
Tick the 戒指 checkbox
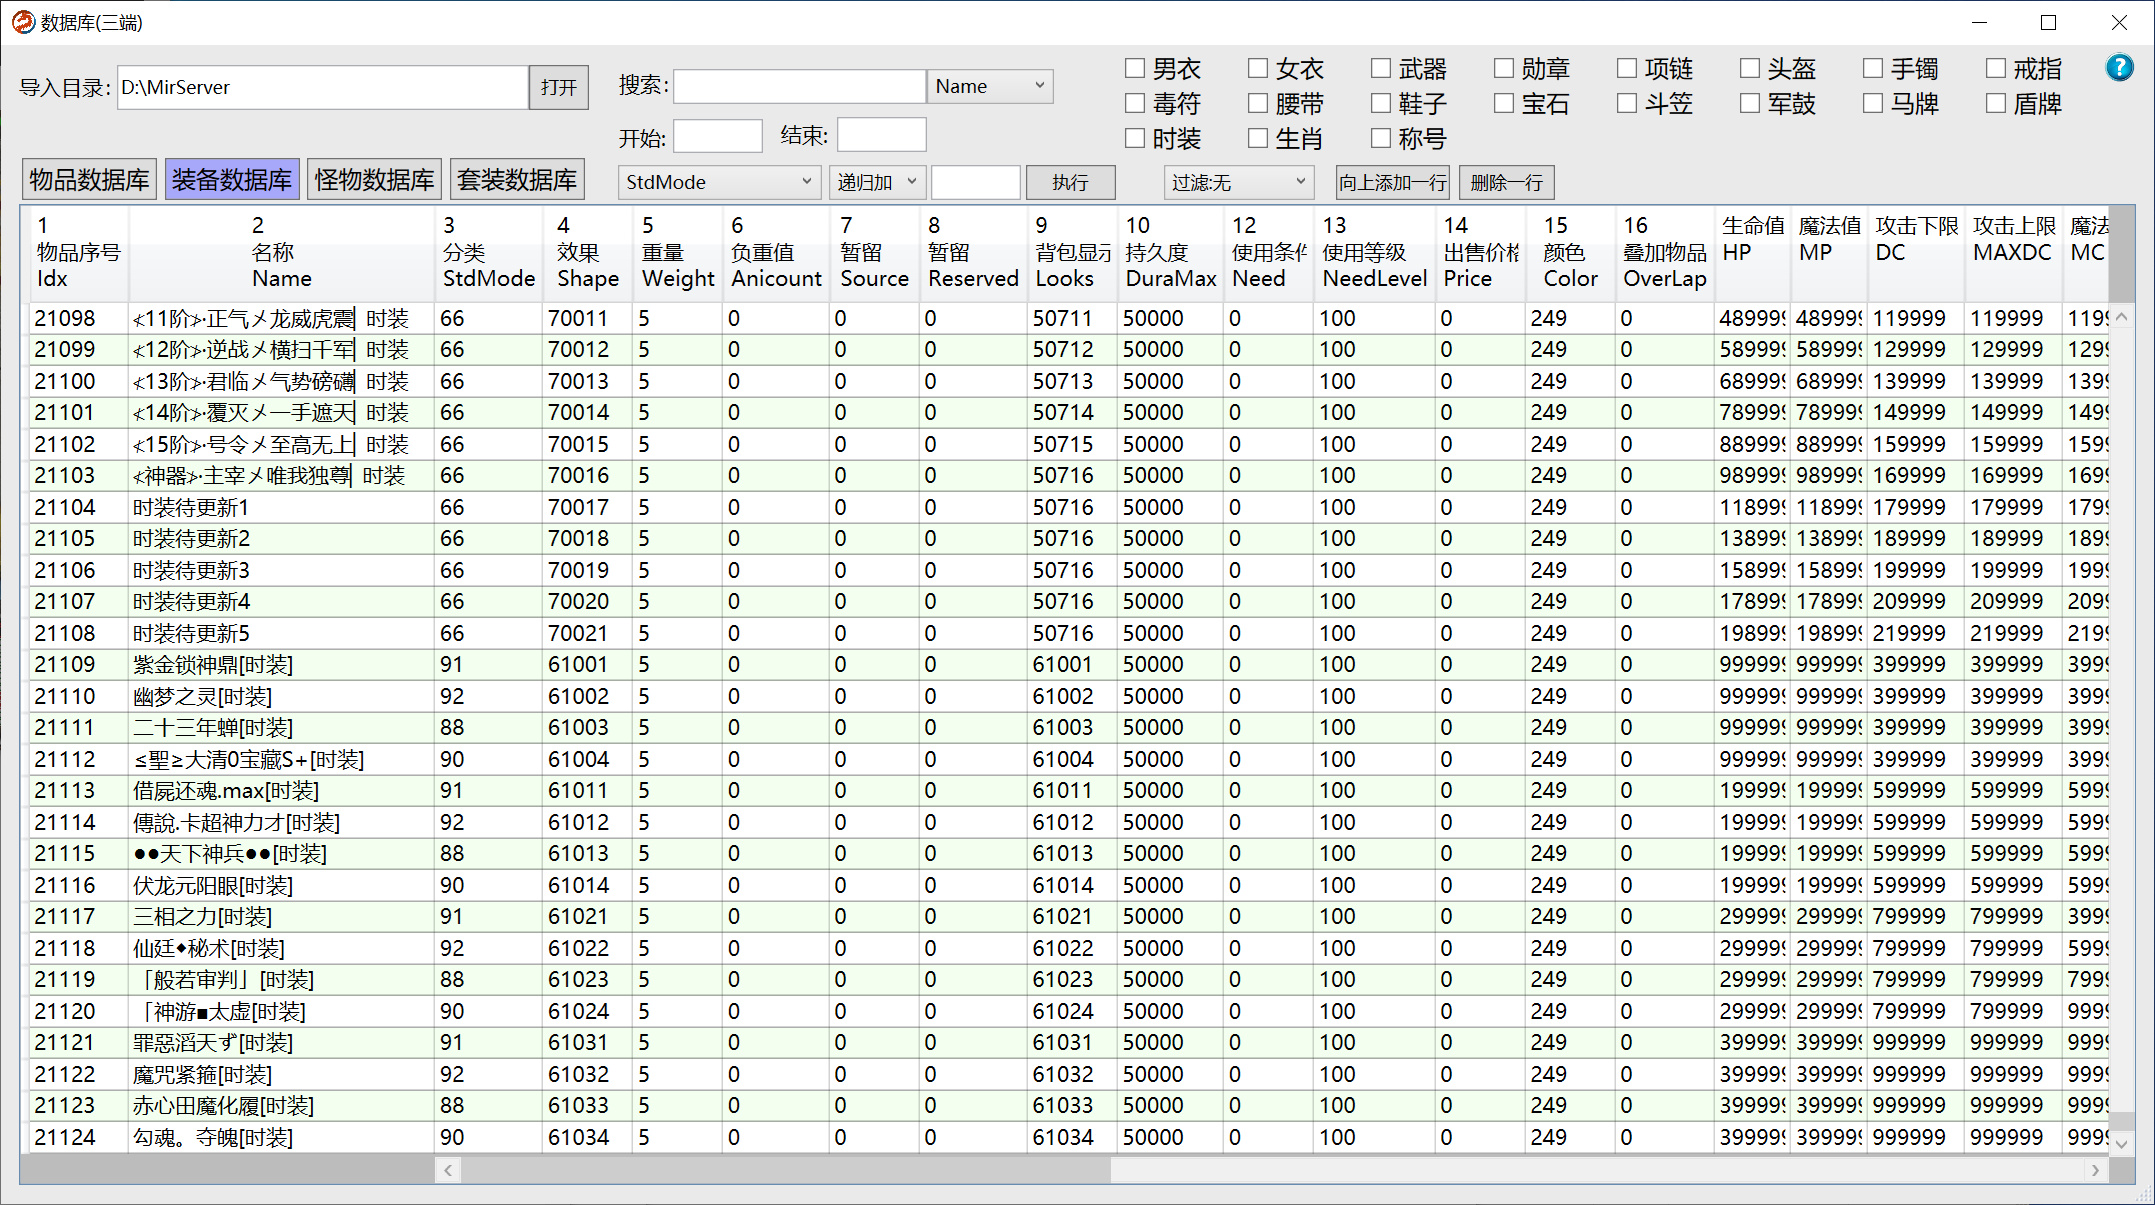point(1996,68)
